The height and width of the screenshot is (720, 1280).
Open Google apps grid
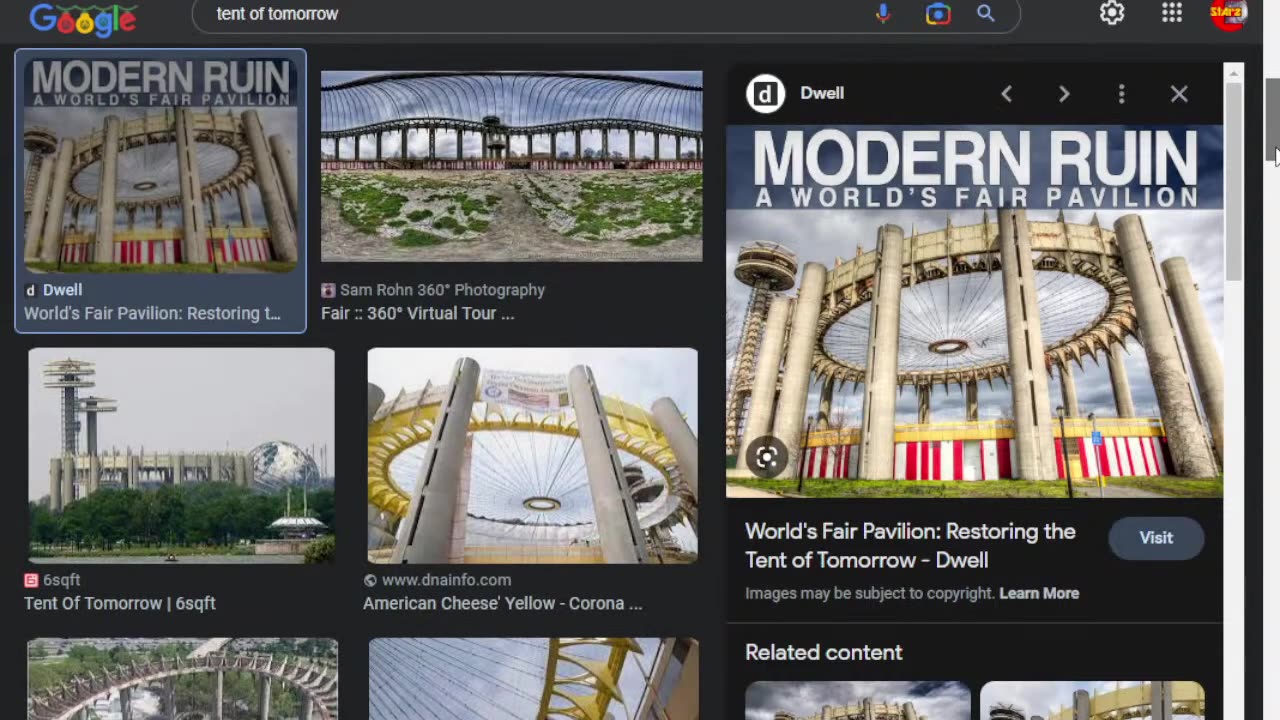click(1172, 13)
